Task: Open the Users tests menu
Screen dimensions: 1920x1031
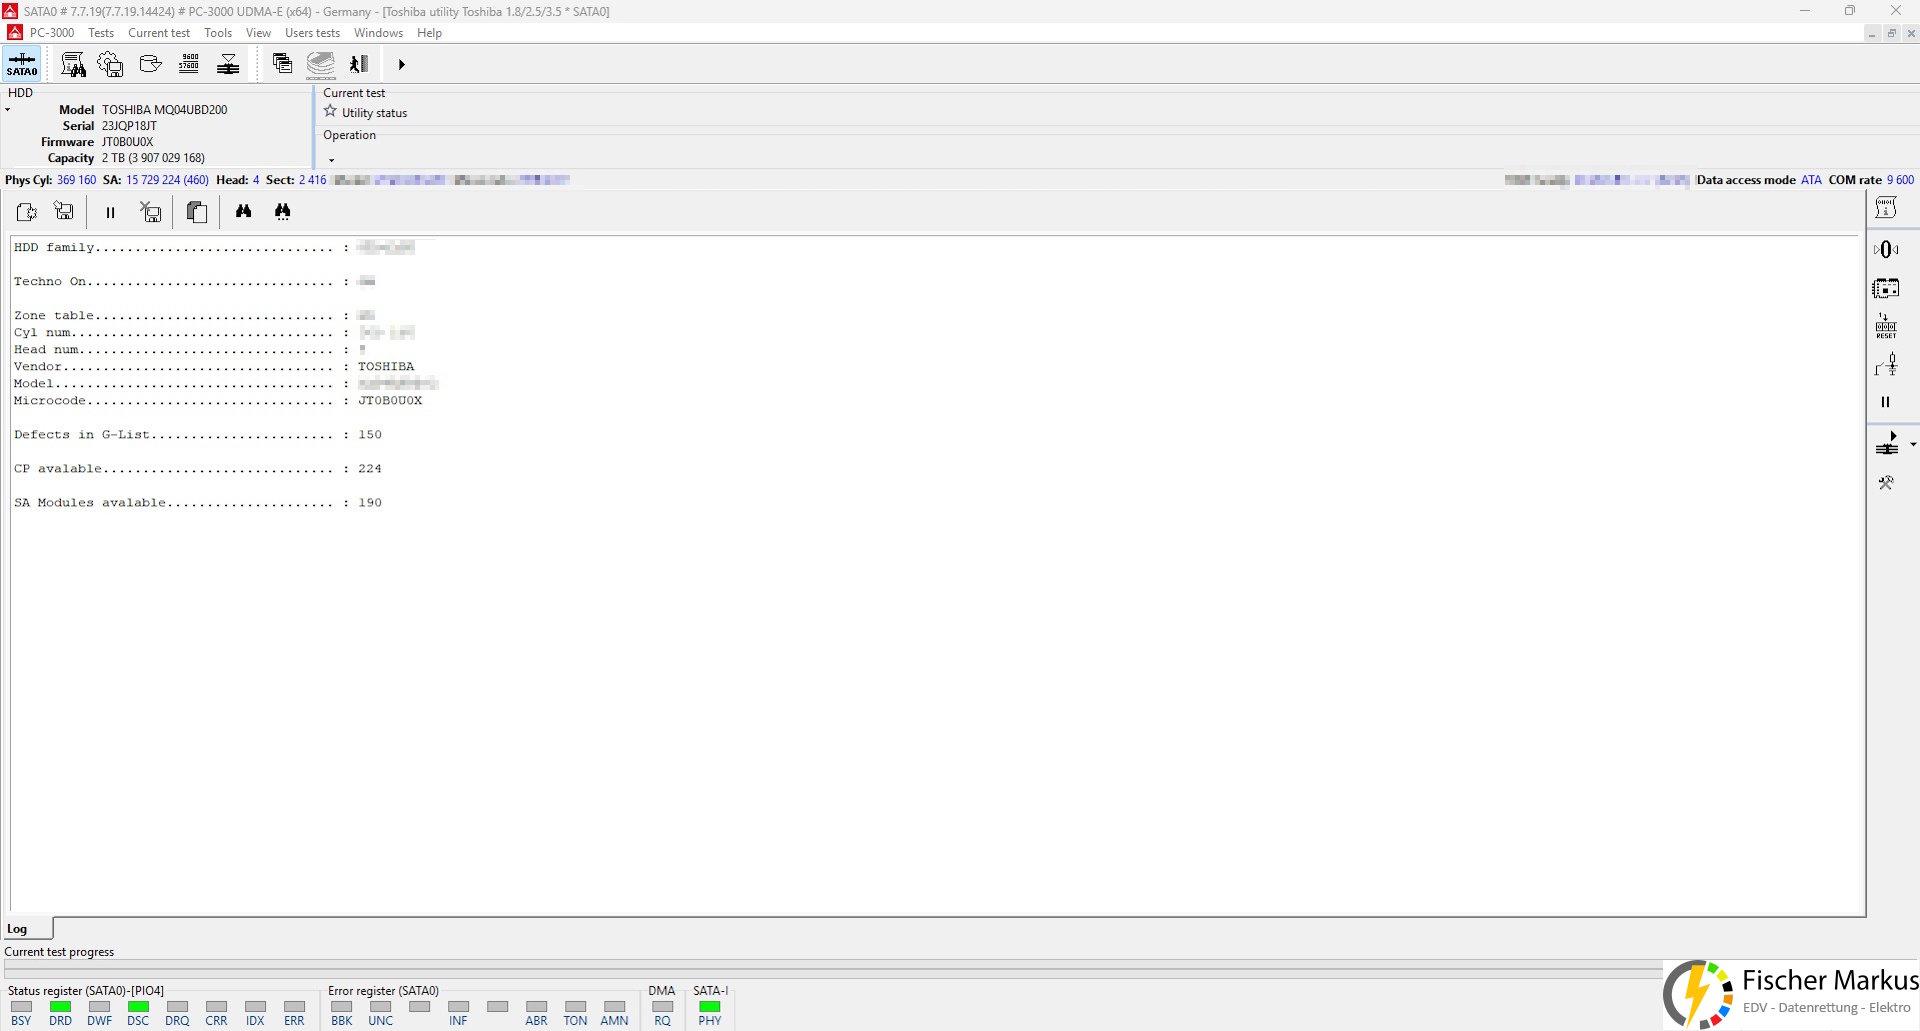Action: click(312, 33)
